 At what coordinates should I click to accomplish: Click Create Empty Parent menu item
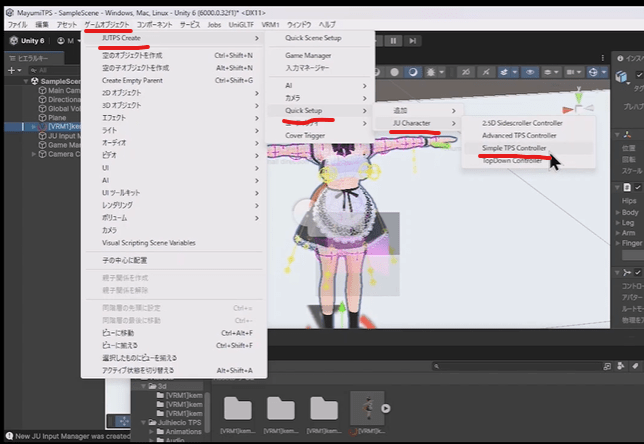175,81
